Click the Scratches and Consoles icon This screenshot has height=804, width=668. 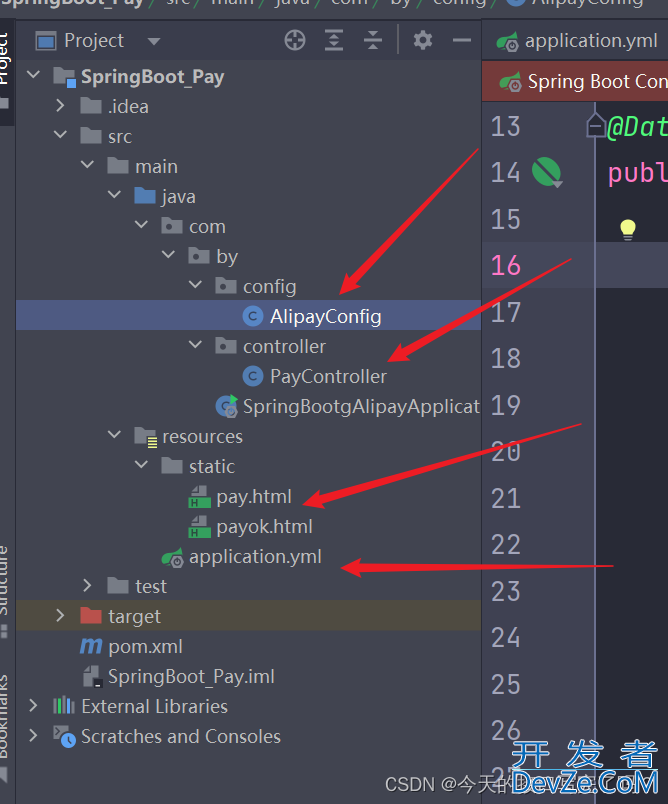[65, 736]
